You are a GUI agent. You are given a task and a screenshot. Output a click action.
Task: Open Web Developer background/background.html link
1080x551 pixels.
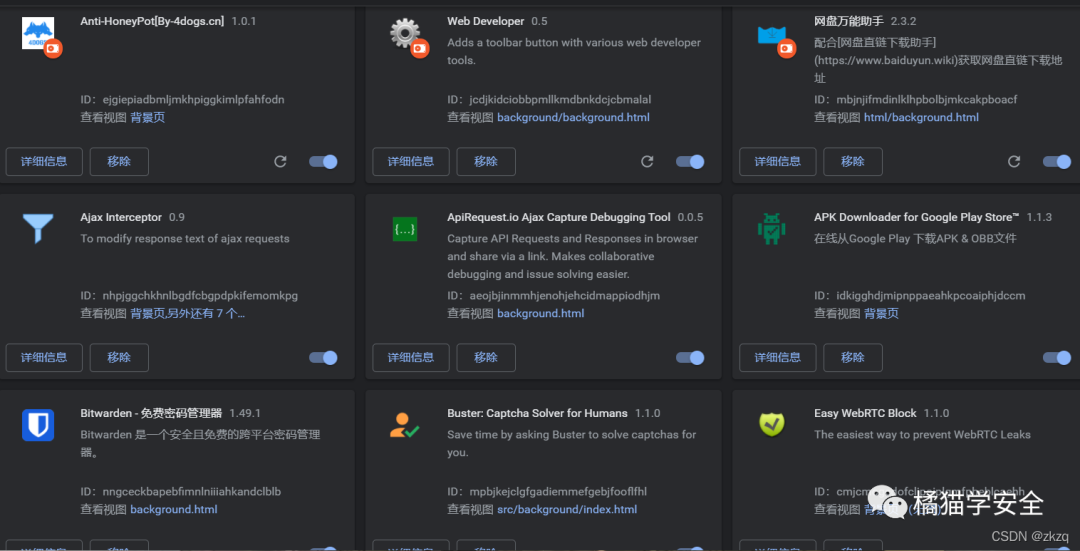(x=573, y=117)
